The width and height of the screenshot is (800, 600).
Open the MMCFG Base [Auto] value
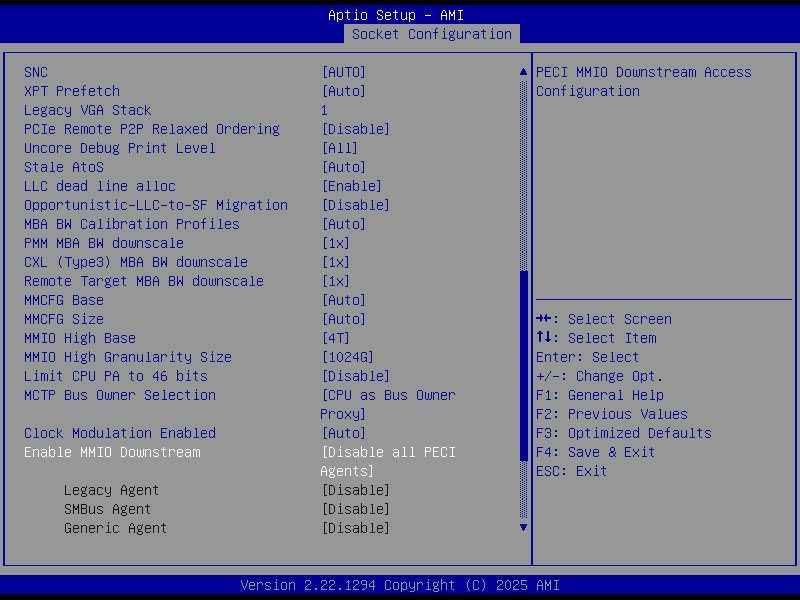tap(344, 300)
